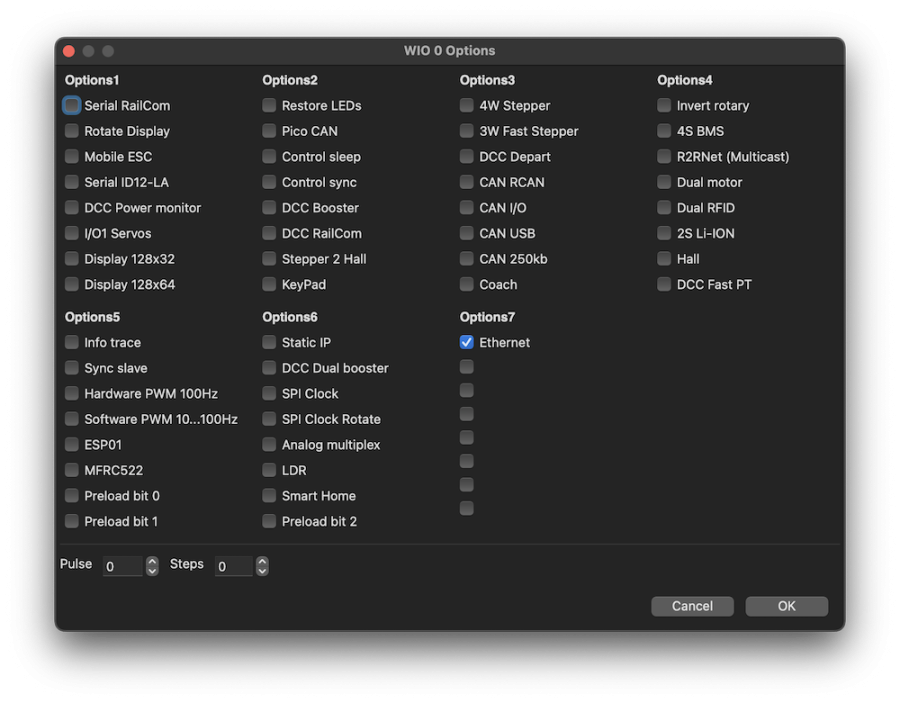Tick the R2RNet (Multicast) checkbox
The image size is (900, 703).
point(664,156)
